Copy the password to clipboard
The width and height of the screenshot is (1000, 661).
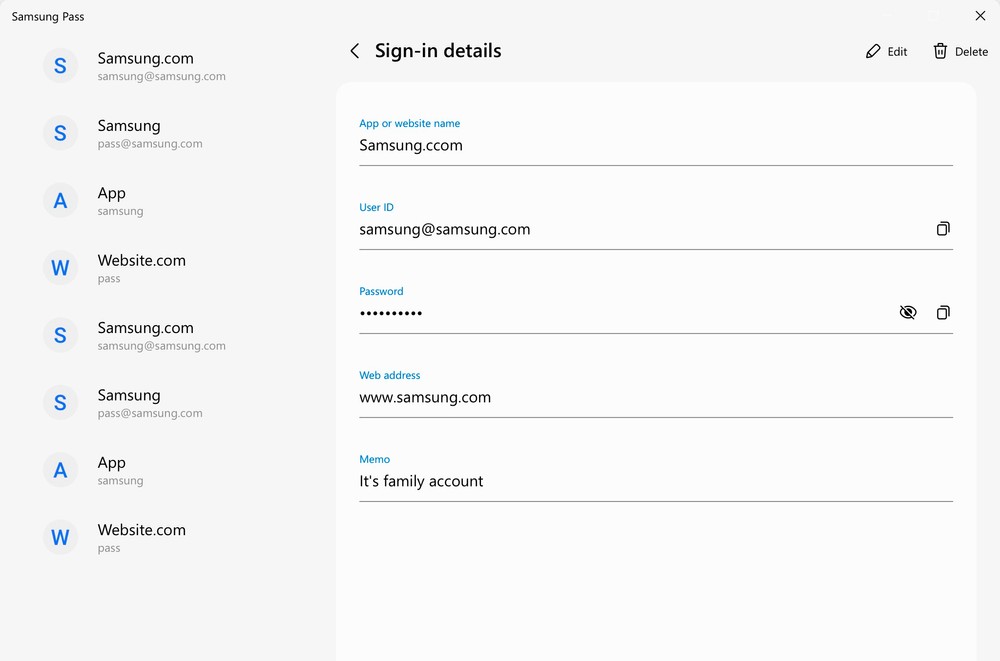942,313
